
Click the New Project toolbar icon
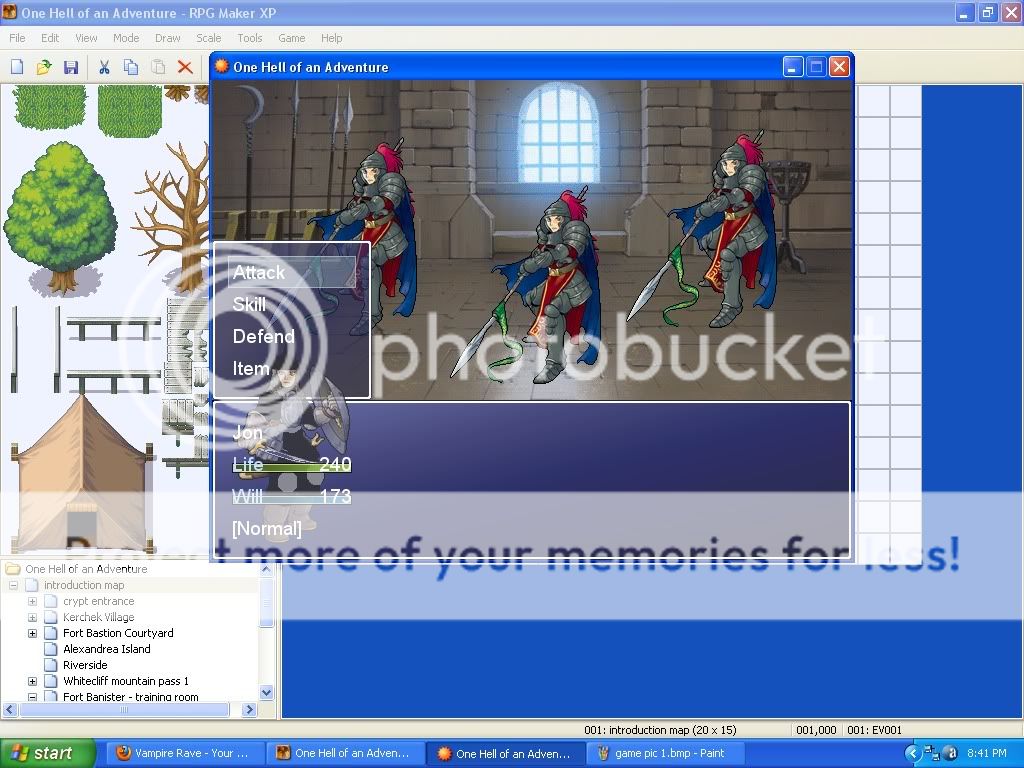tap(17, 67)
